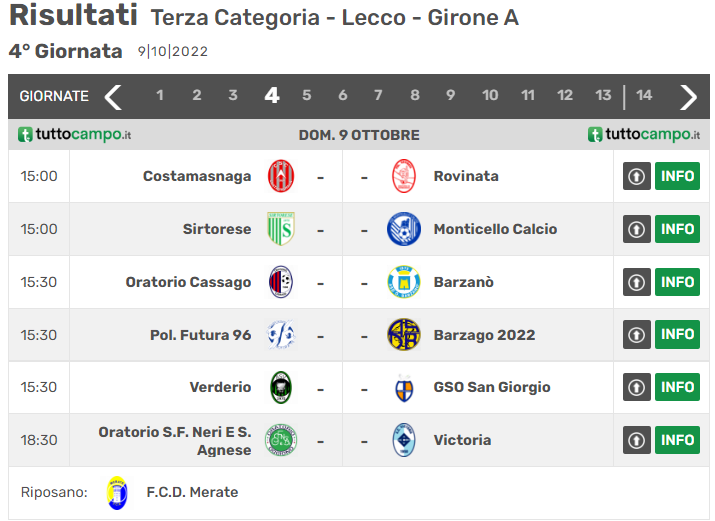
Task: Click the Monticello Calcio team logo
Action: [x=404, y=229]
